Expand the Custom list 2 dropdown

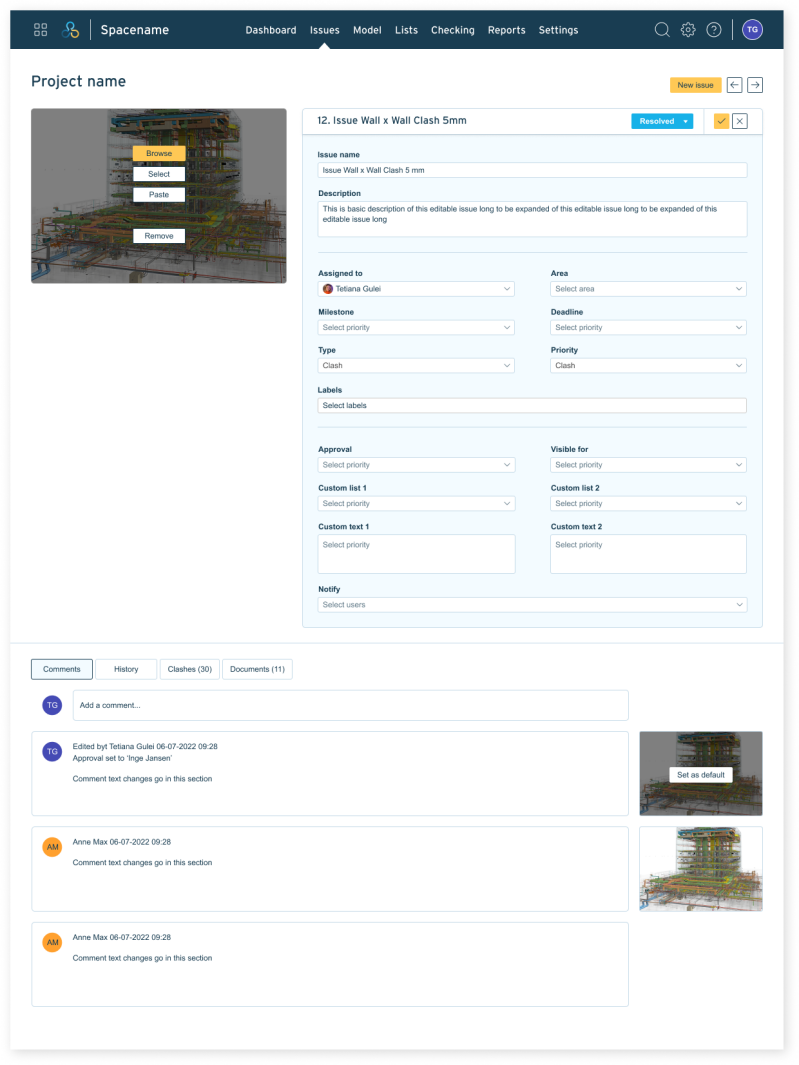click(648, 503)
